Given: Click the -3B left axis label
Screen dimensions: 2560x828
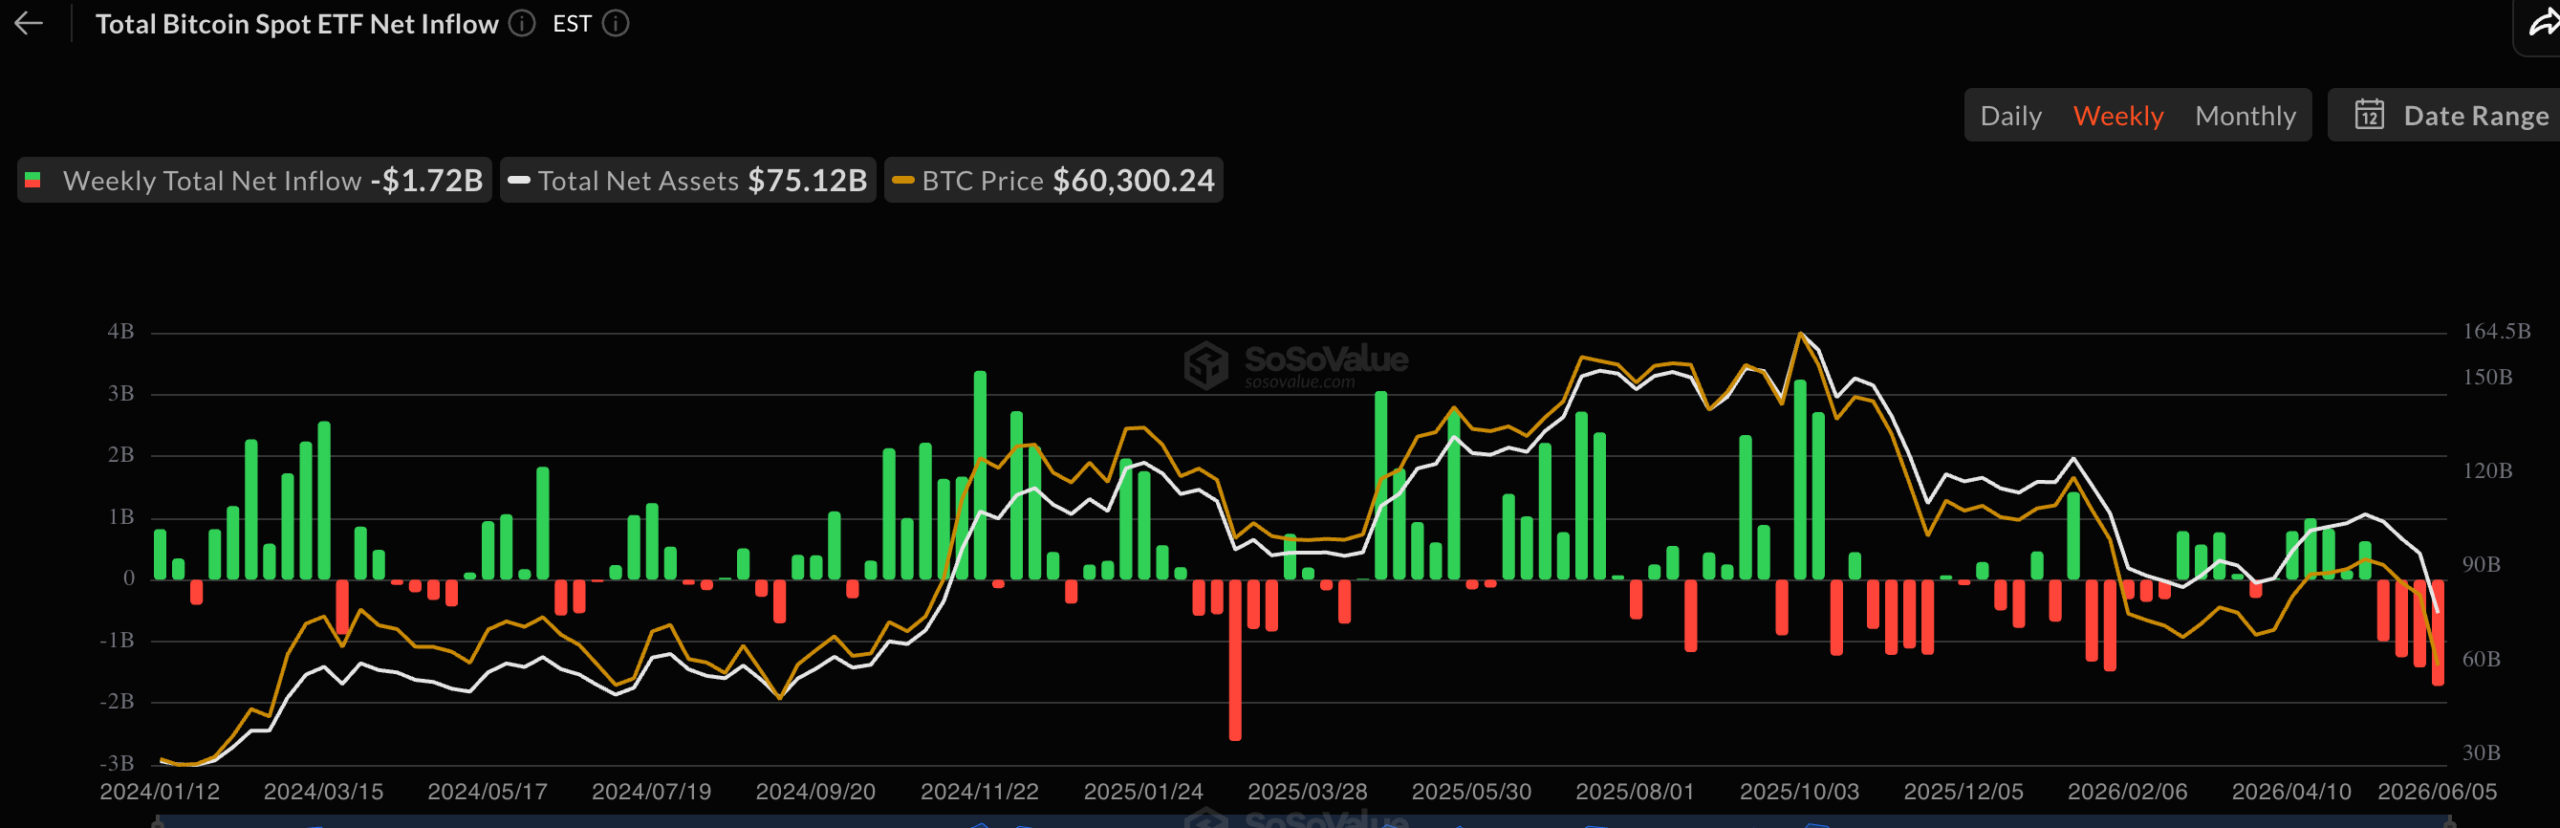Looking at the screenshot, I should click(117, 764).
